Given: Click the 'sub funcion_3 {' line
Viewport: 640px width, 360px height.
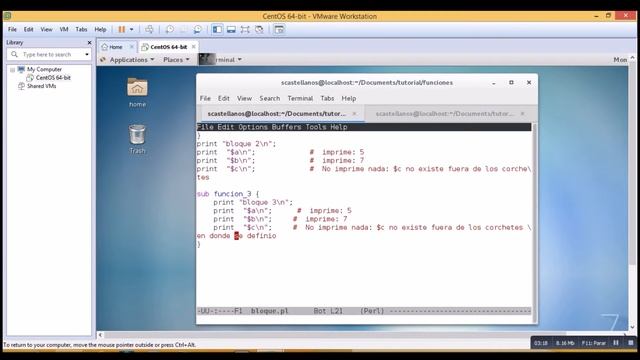Looking at the screenshot, I should point(228,194).
